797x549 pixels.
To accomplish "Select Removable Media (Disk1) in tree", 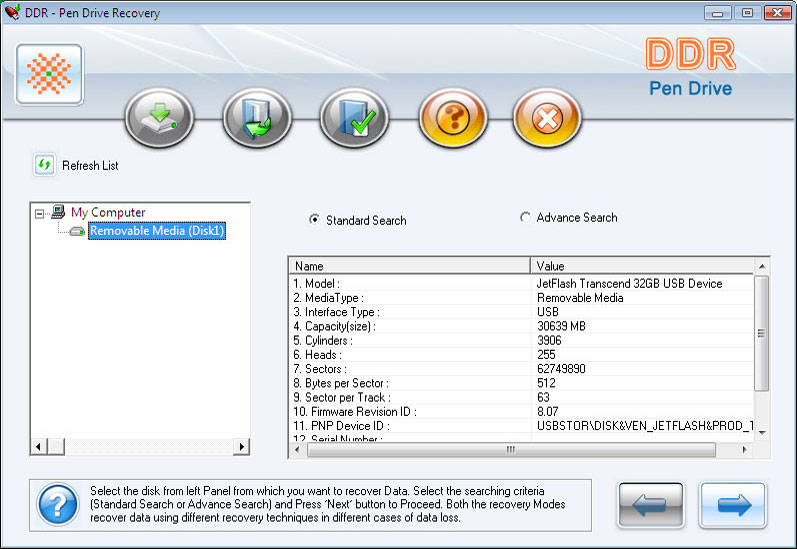I will click(x=157, y=231).
